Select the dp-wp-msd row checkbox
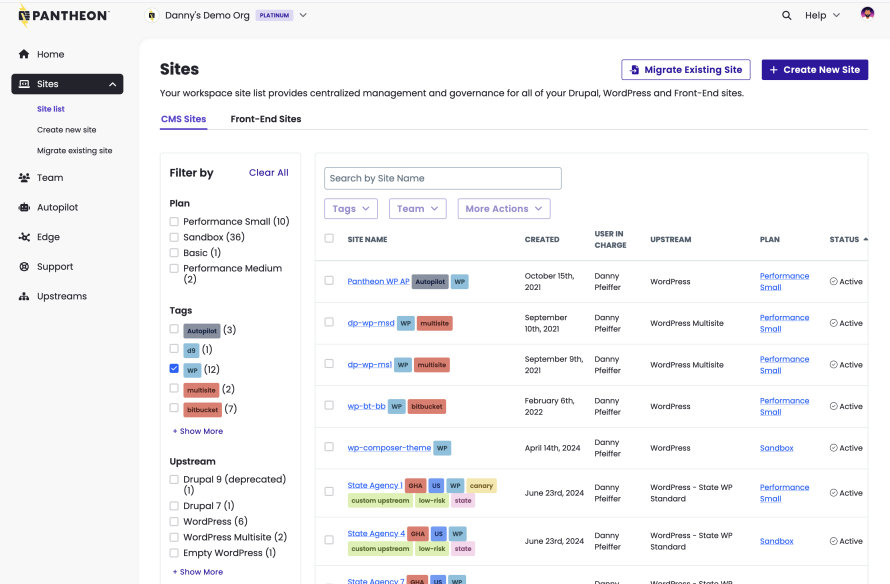 point(329,322)
